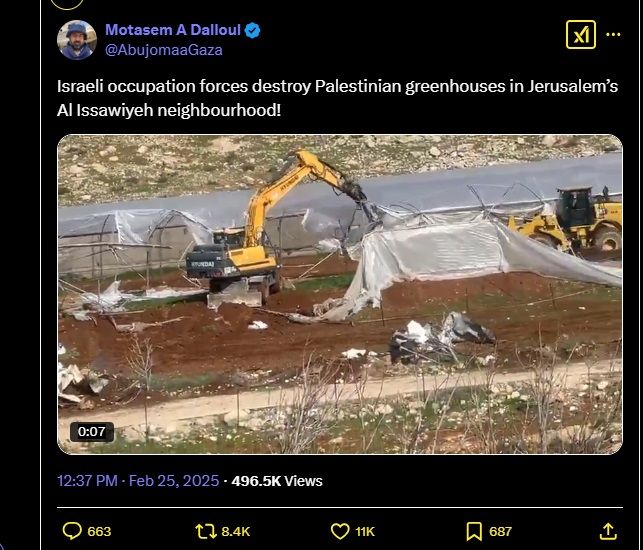Like the post with the heart icon
The image size is (643, 550).
coord(340,531)
